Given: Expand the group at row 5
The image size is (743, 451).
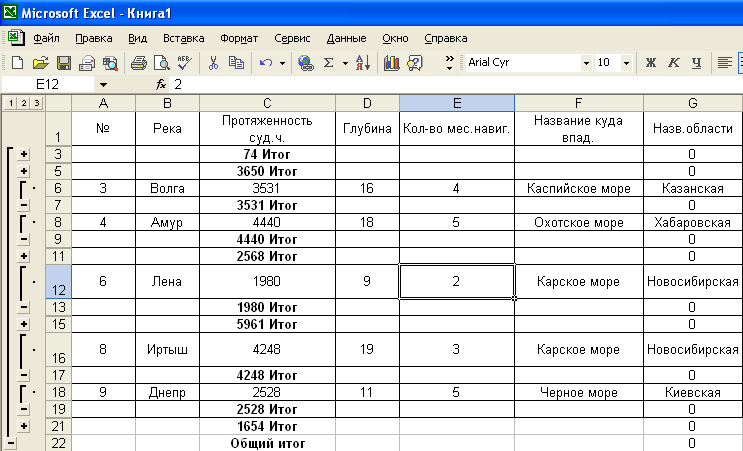Looking at the screenshot, I should tap(24, 171).
